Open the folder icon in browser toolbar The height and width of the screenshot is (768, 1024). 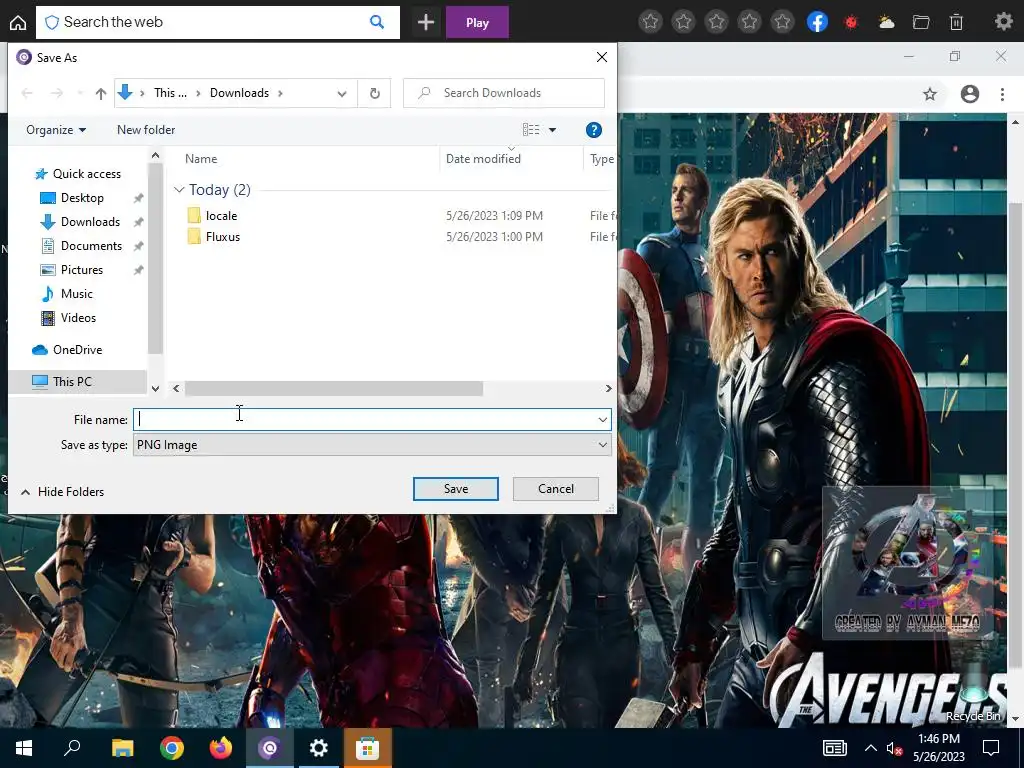tap(921, 23)
